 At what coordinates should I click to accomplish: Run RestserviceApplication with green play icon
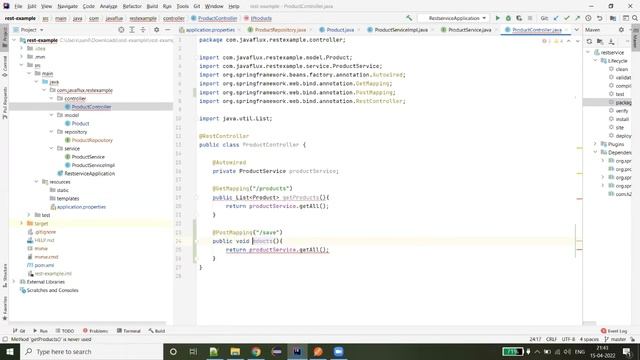click(498, 18)
